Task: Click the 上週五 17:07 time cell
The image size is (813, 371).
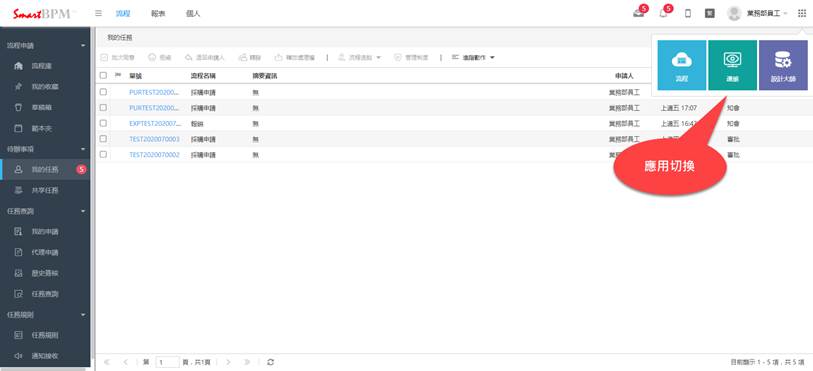Action: point(679,108)
